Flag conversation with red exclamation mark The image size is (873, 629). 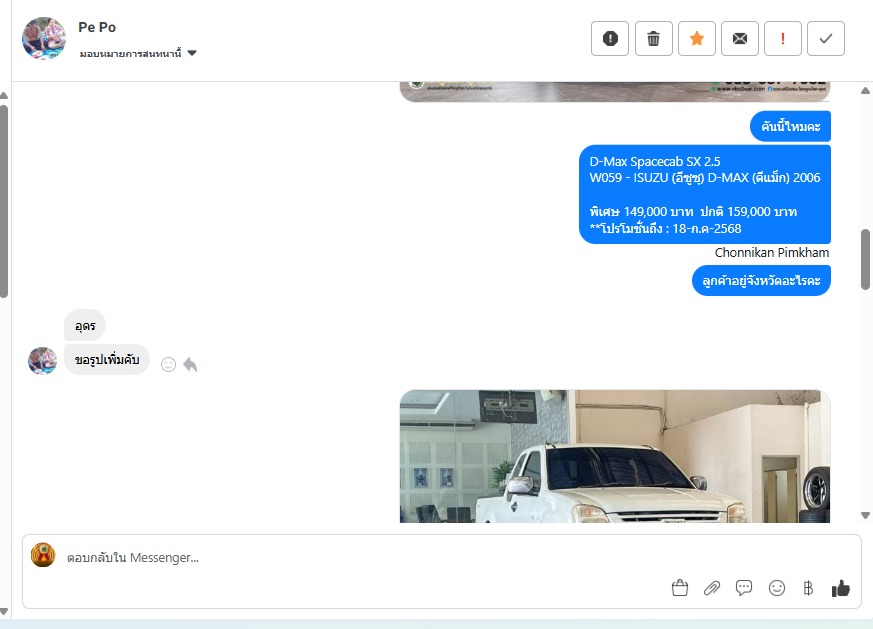coord(783,38)
